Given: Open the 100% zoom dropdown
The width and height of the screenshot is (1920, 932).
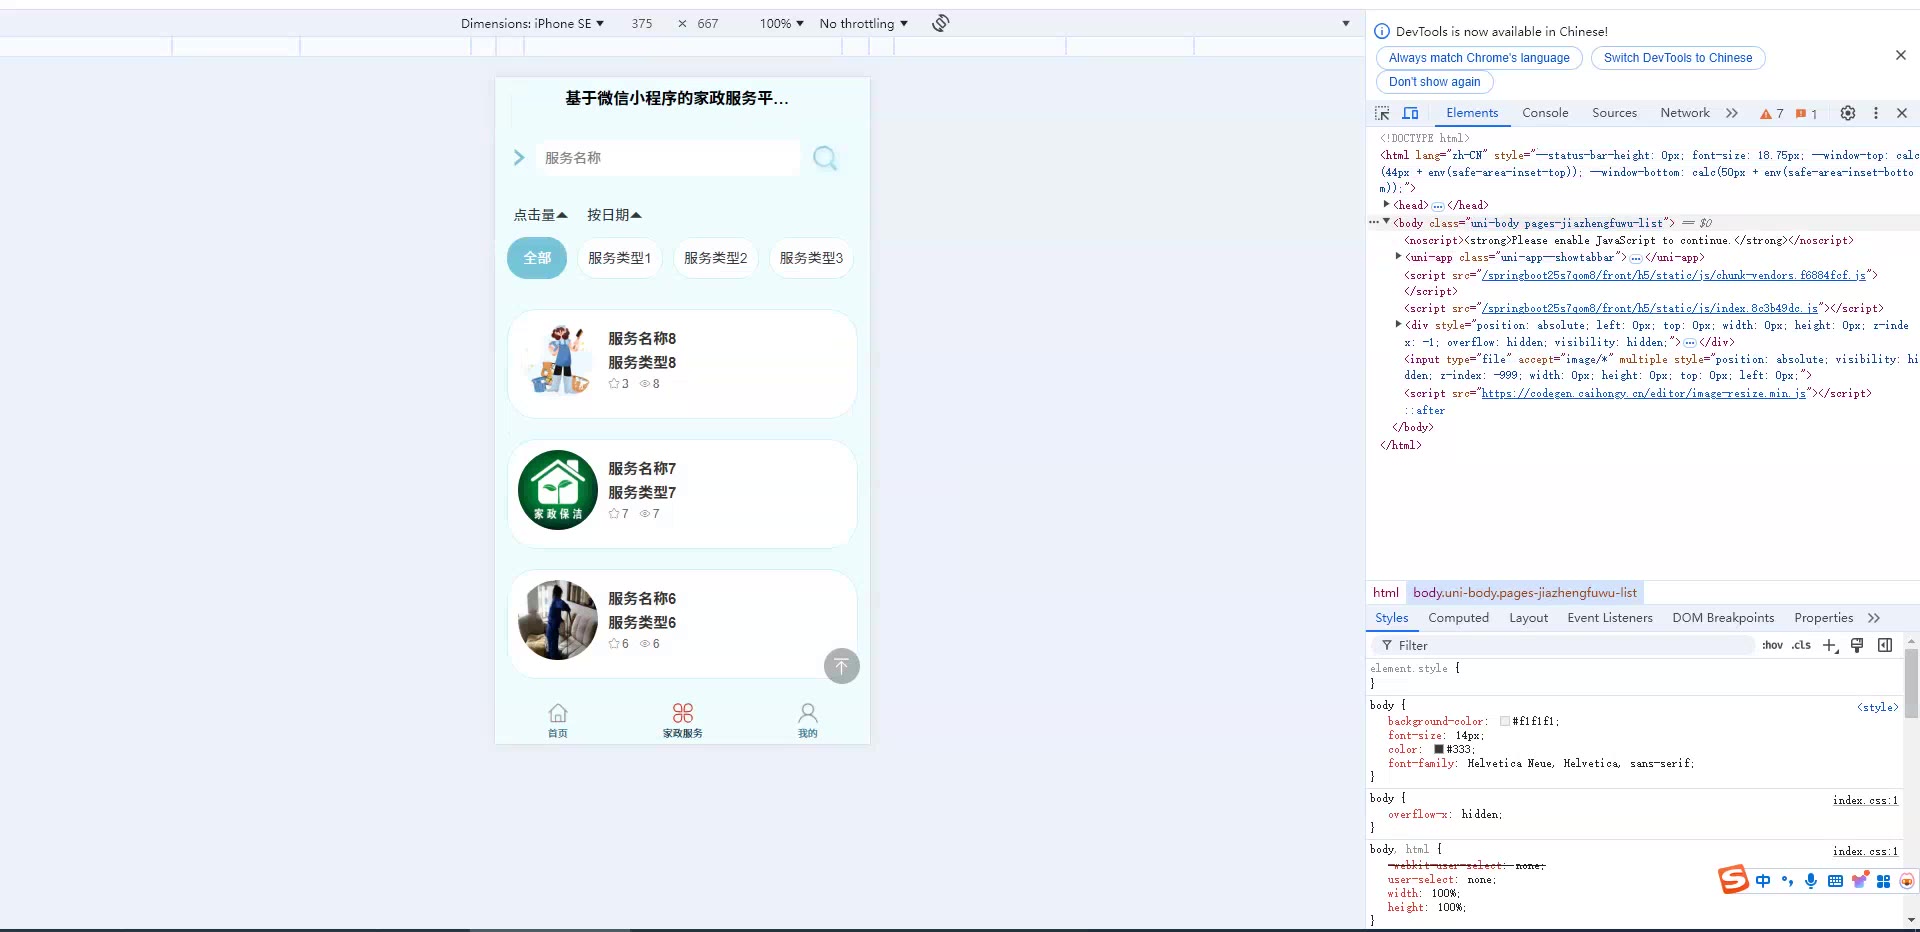Looking at the screenshot, I should tap(782, 23).
